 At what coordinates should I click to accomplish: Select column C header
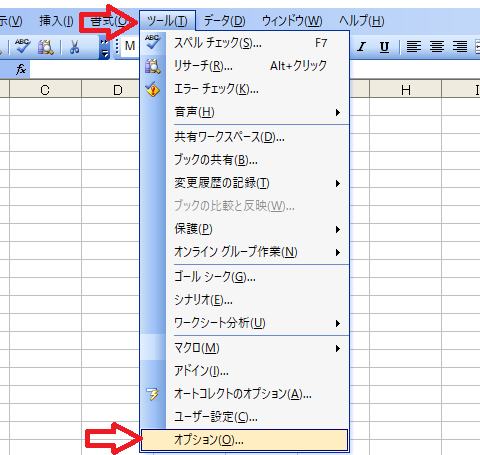(x=45, y=90)
